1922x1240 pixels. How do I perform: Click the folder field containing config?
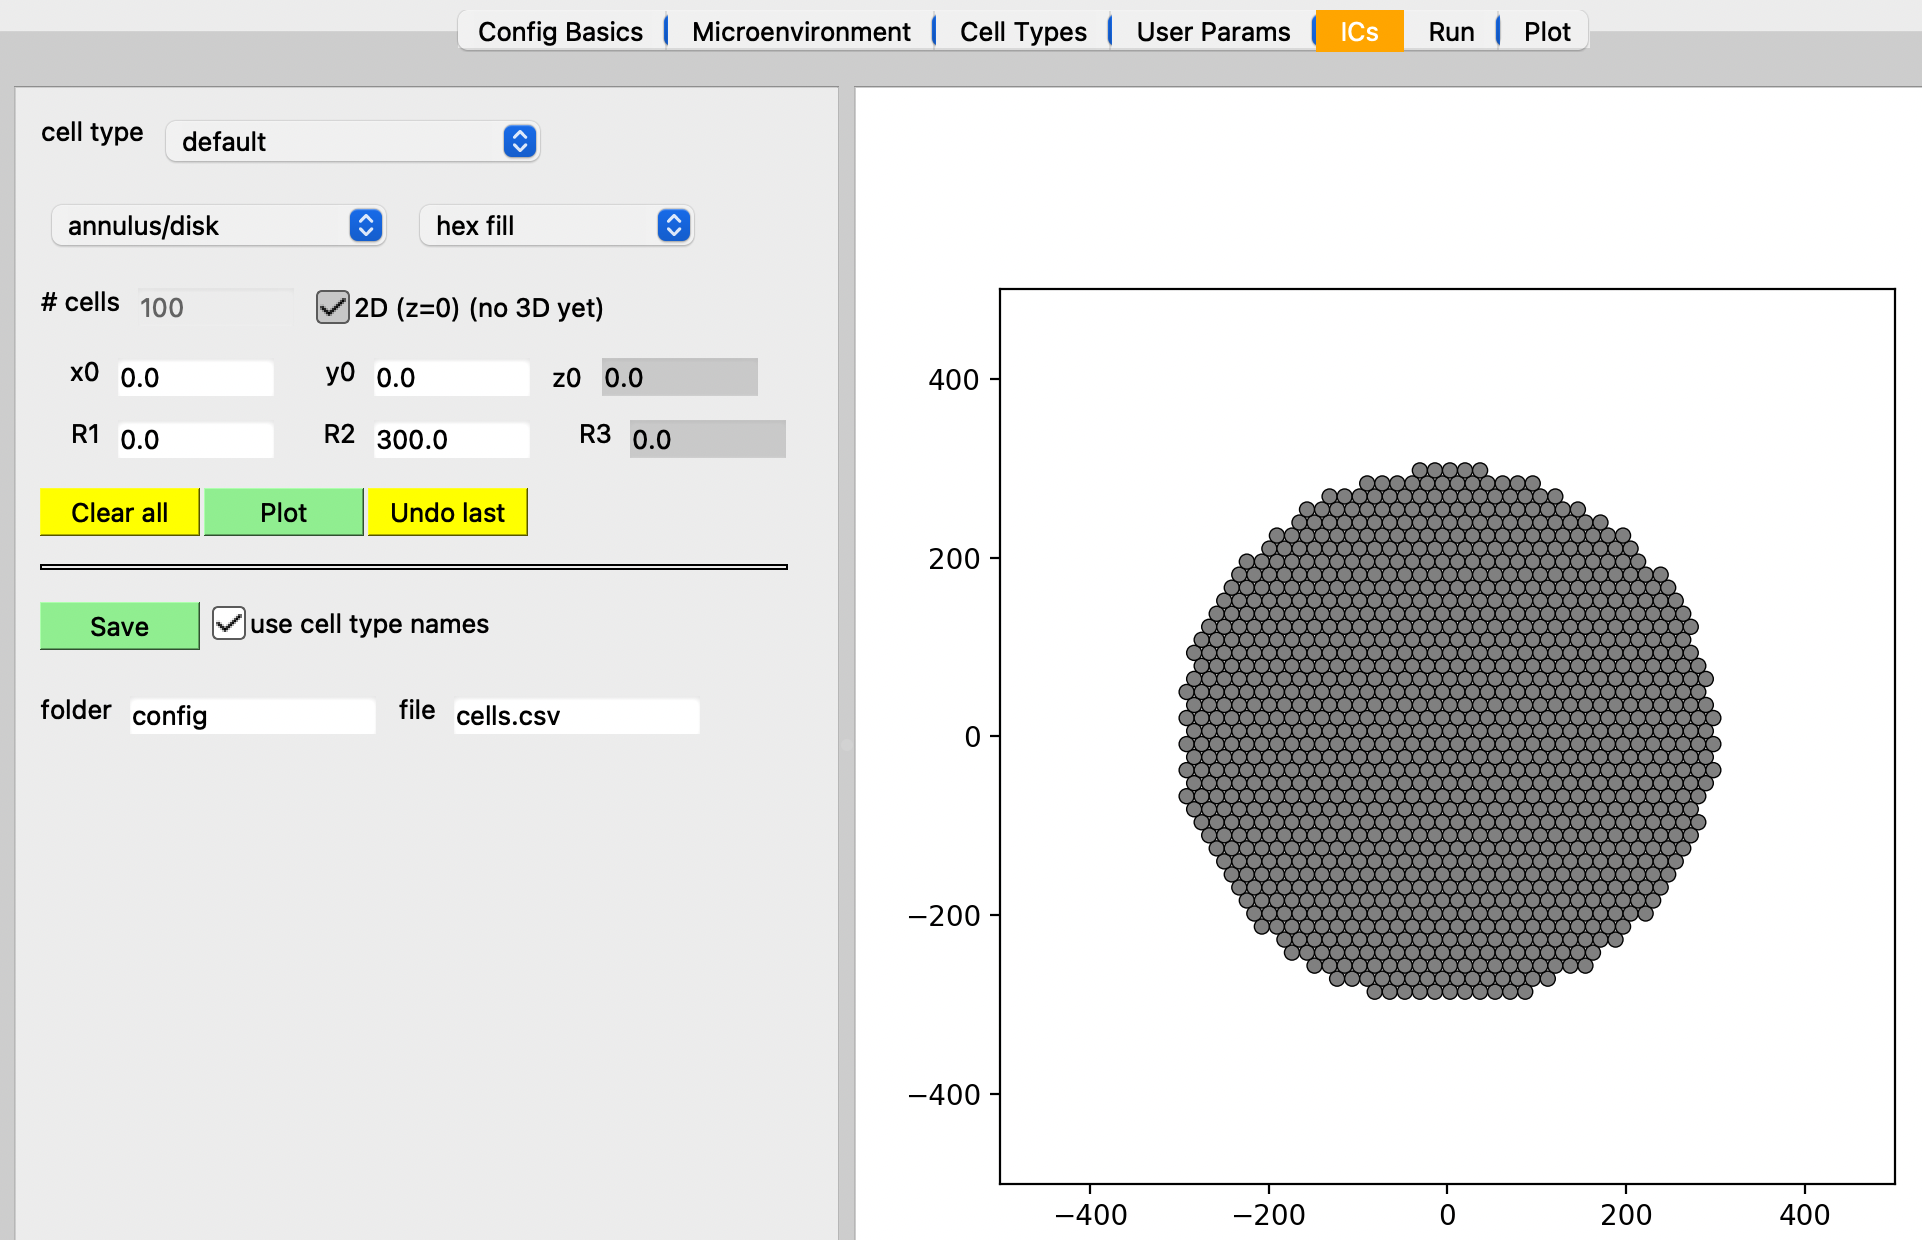coord(252,716)
